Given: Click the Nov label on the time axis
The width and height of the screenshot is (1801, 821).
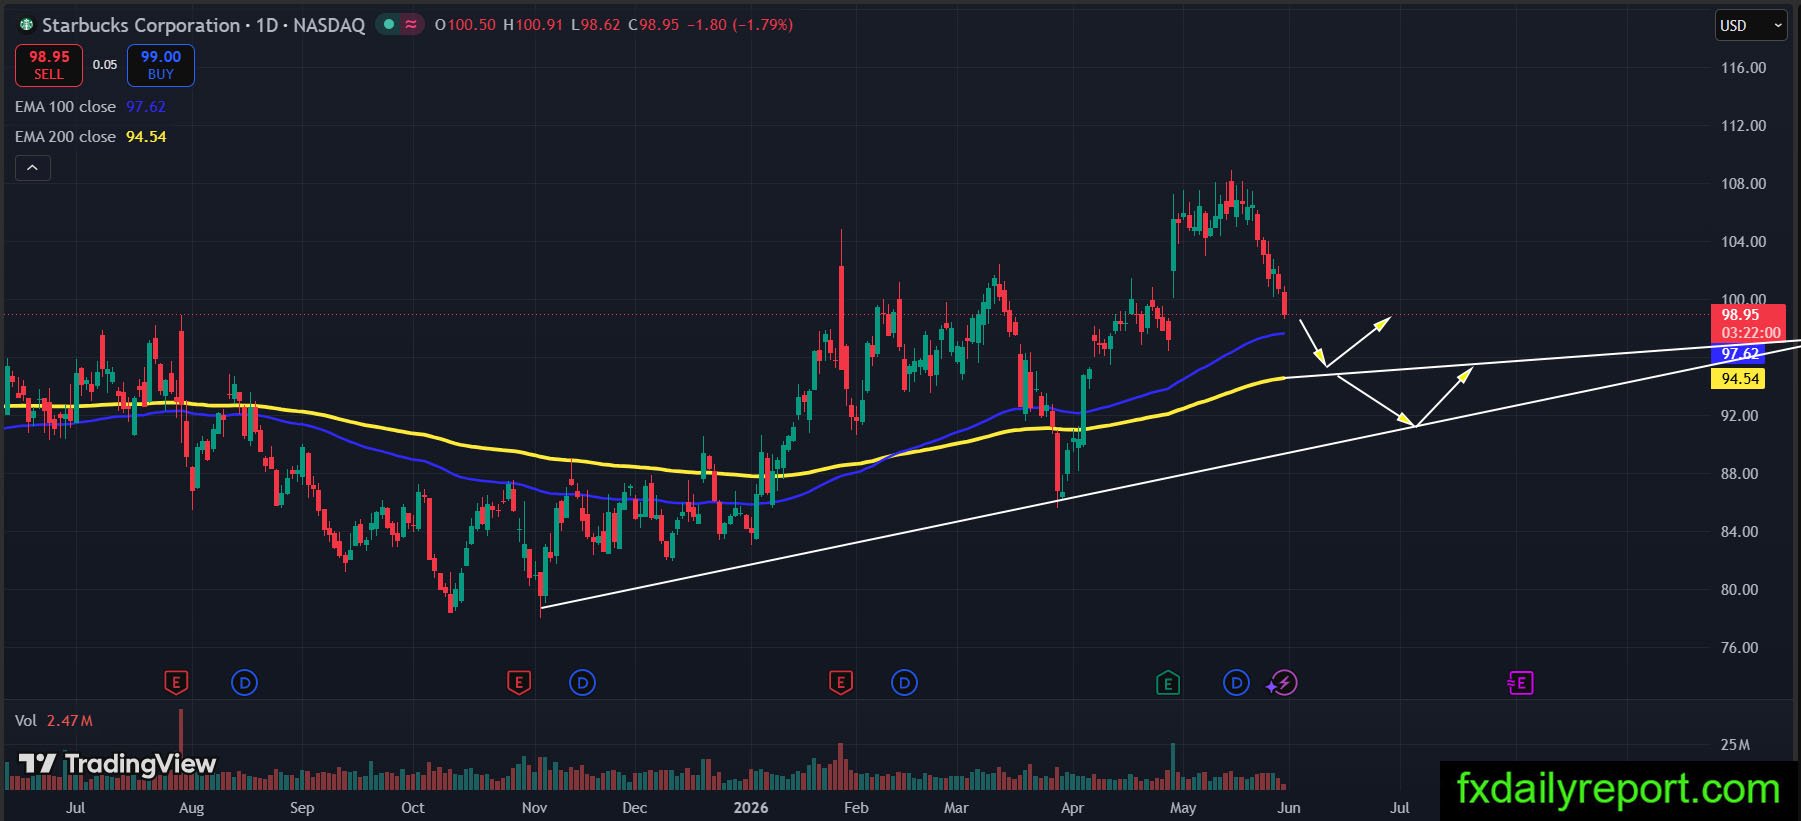Looking at the screenshot, I should 534,808.
